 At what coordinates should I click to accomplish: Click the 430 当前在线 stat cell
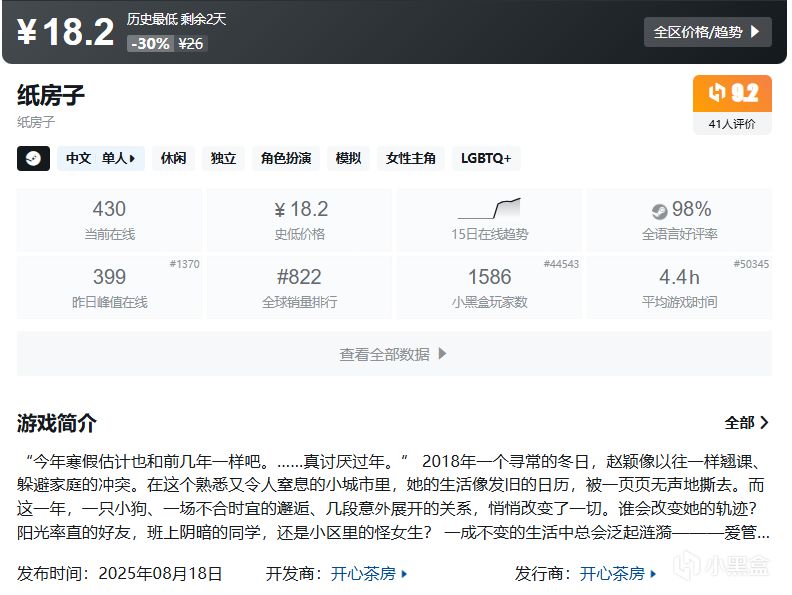click(109, 220)
